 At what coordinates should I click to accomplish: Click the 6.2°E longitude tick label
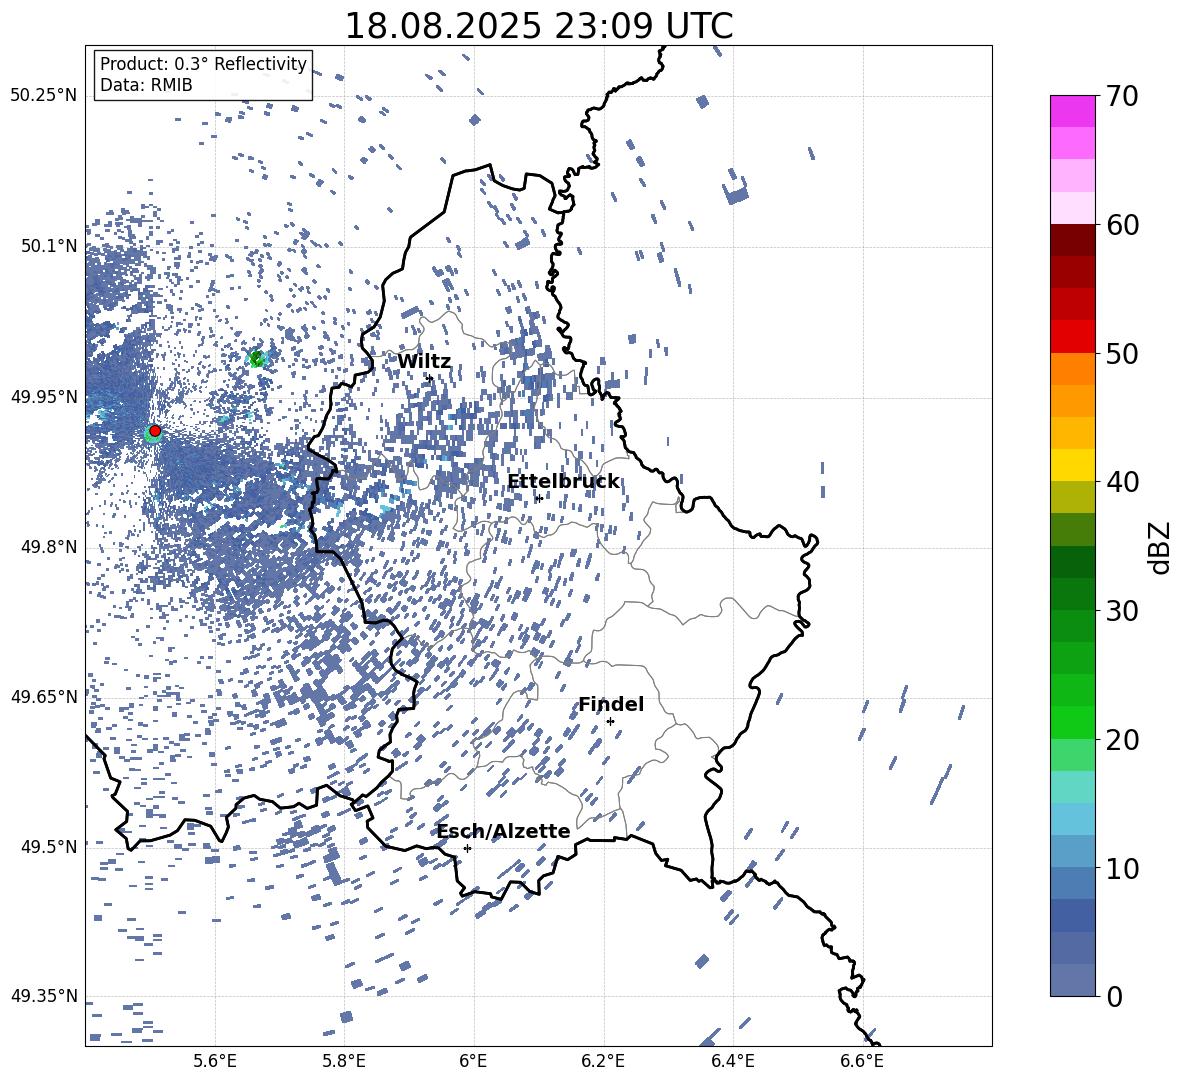tap(603, 1061)
